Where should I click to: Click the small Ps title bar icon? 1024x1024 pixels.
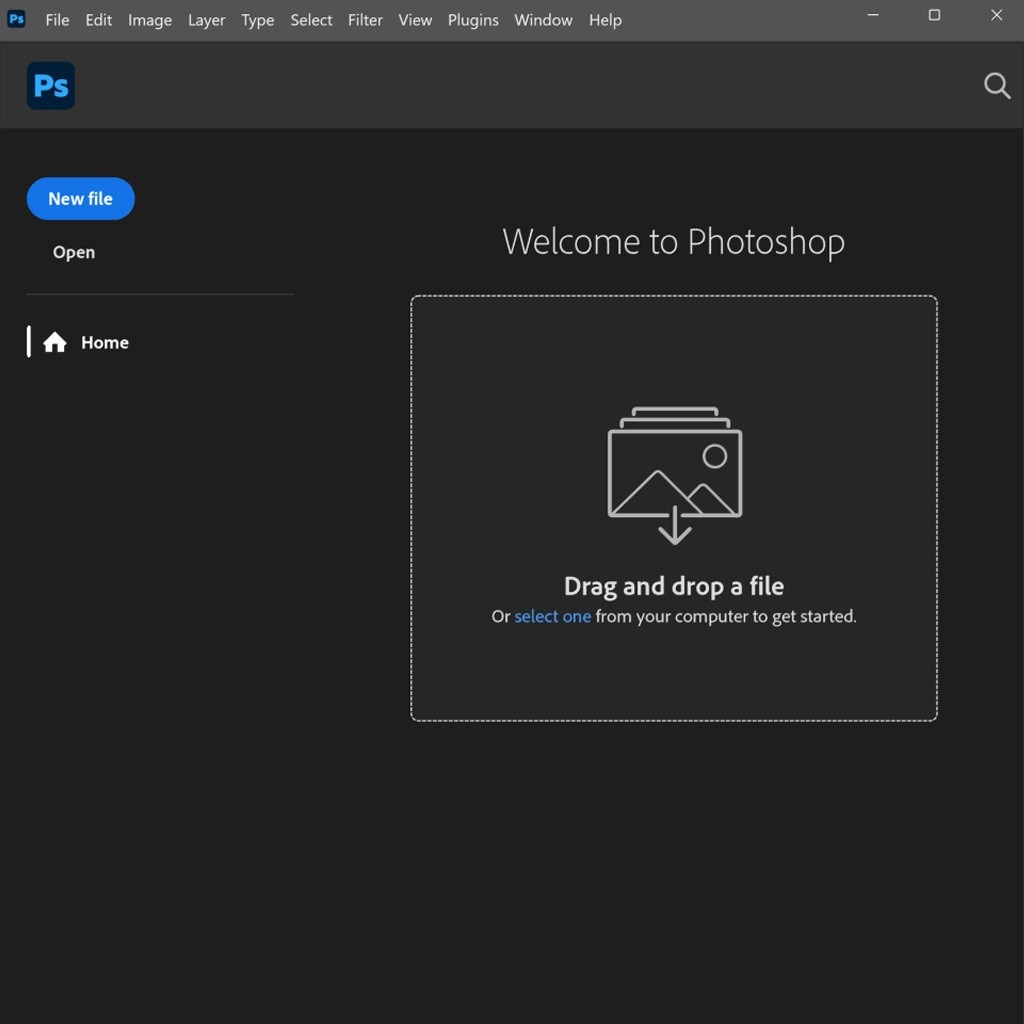[16, 19]
